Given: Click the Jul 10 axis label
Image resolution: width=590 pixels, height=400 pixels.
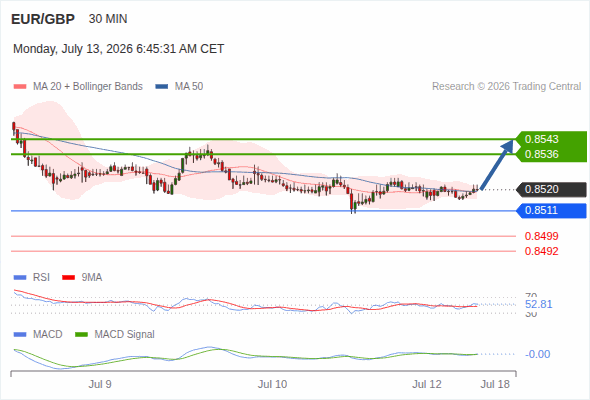Looking at the screenshot, I should (272, 385).
